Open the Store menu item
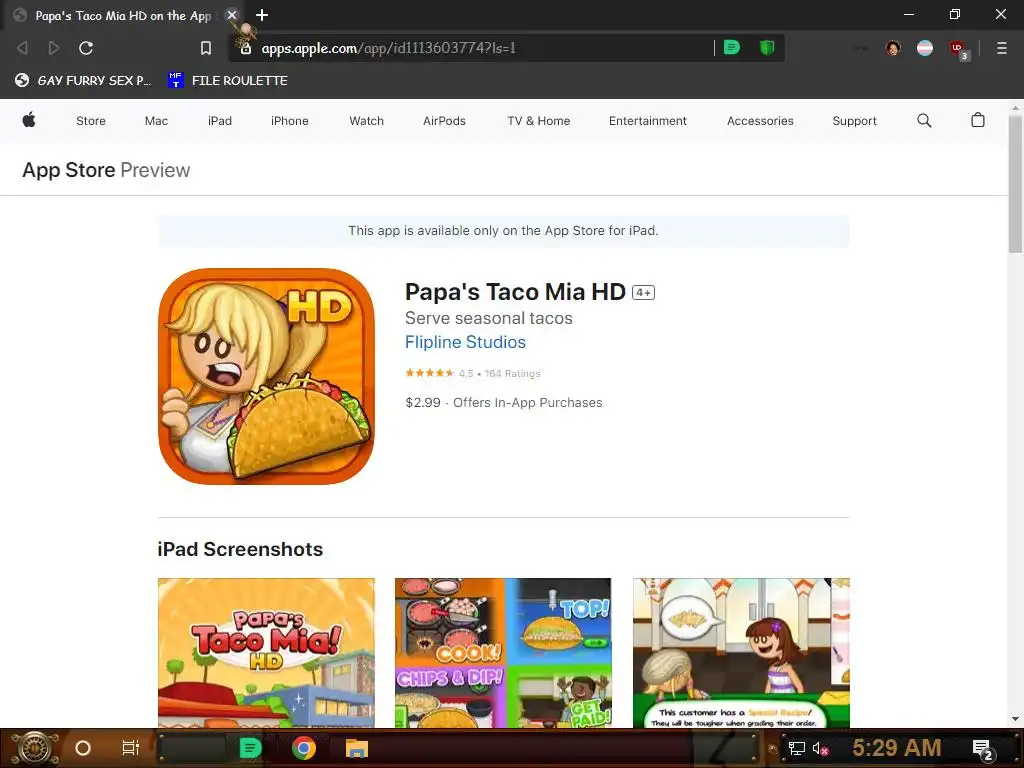The image size is (1024, 768). [x=91, y=121]
